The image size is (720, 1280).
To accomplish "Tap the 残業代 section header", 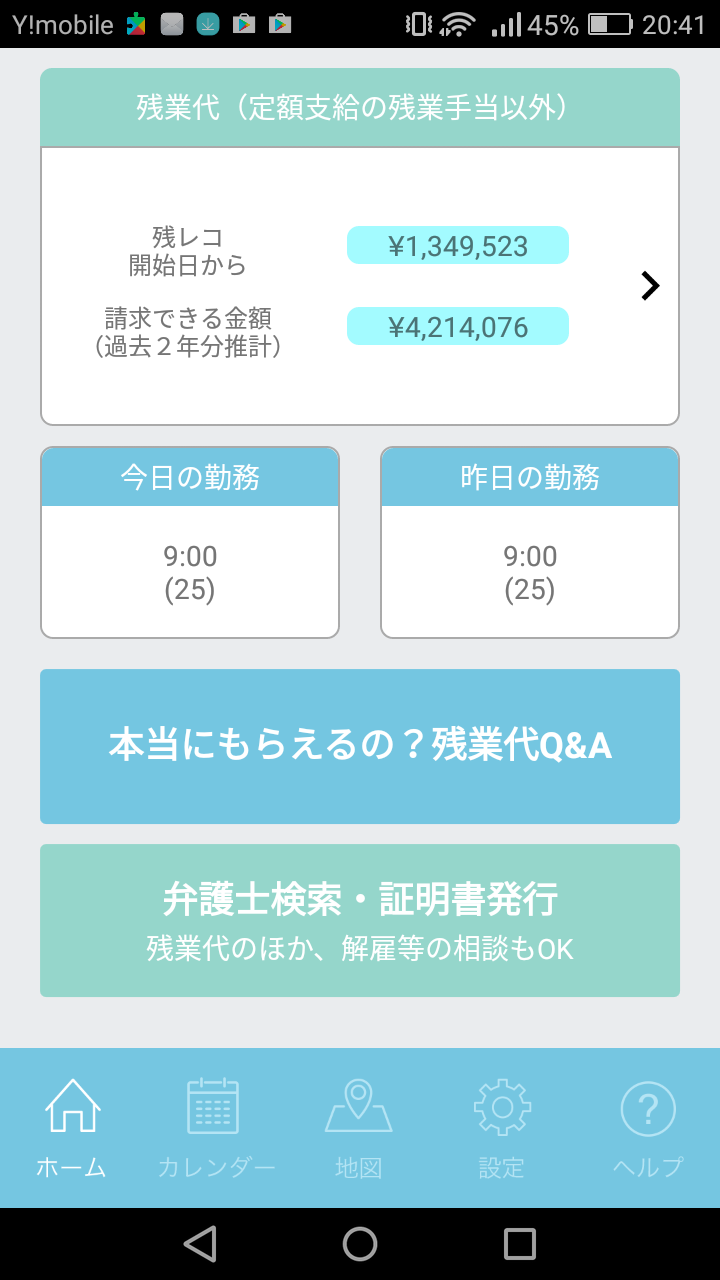I will (x=360, y=108).
